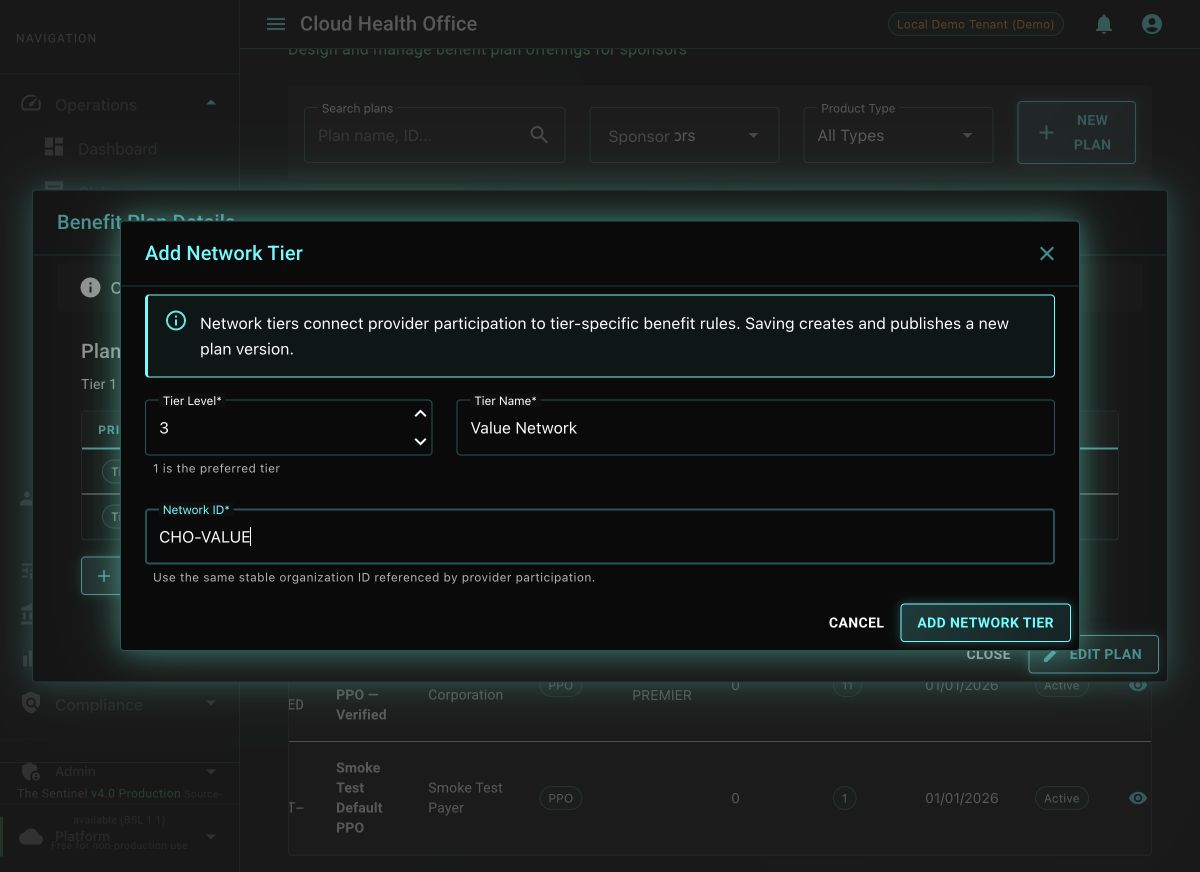Expand the Compliance navigation section

pyautogui.click(x=211, y=704)
